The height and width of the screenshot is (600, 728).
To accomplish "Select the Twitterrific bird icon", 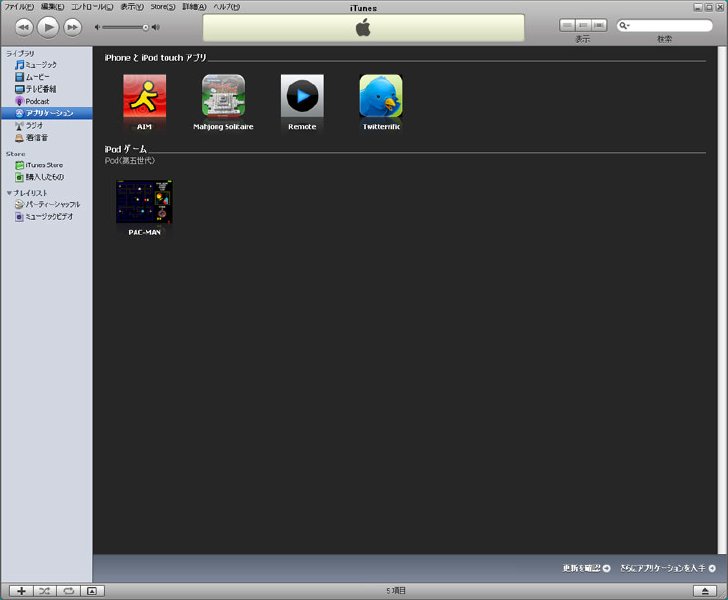I will click(381, 96).
